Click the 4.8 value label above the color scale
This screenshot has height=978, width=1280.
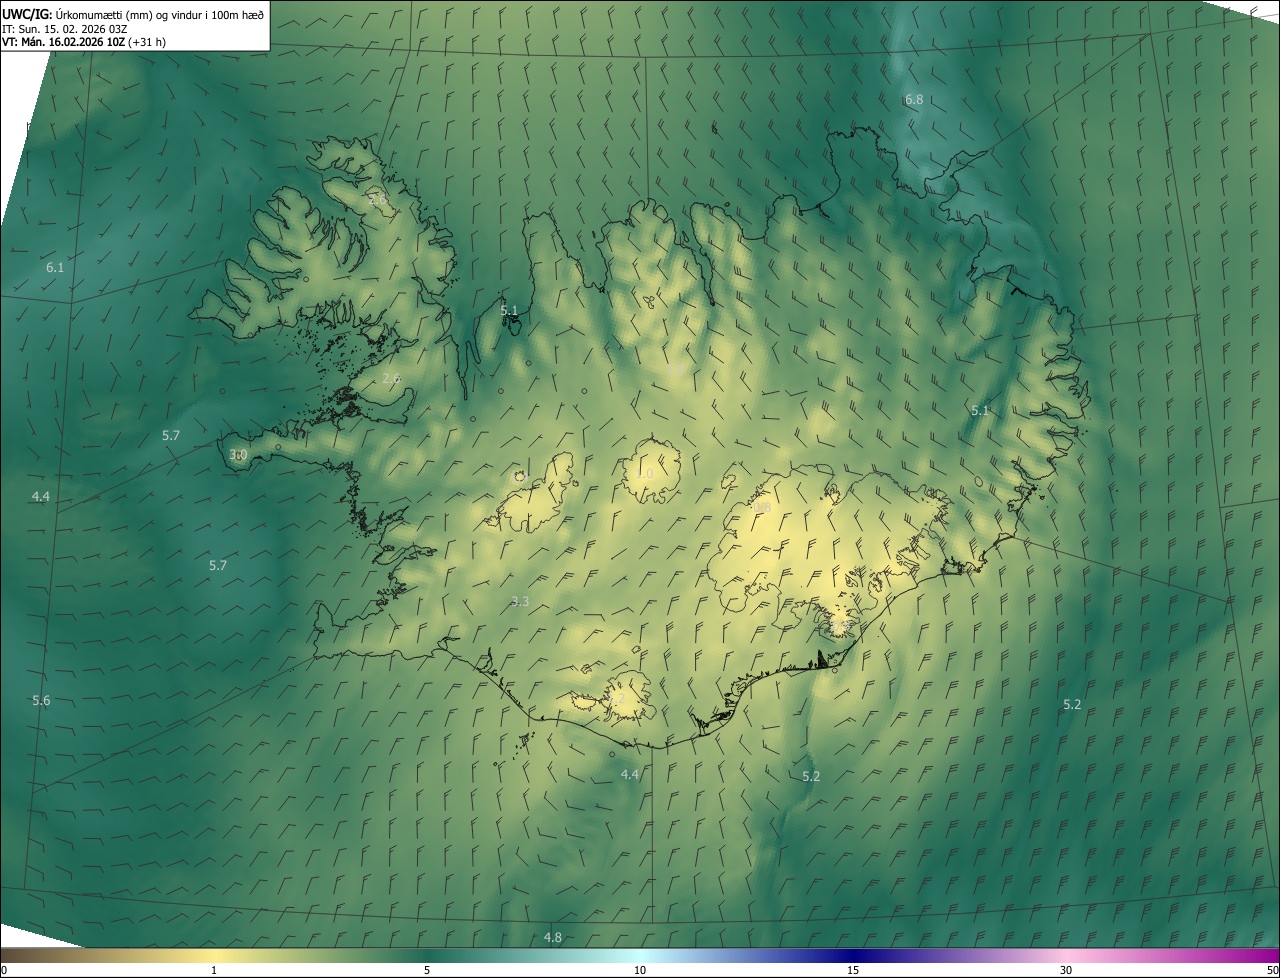[x=552, y=938]
